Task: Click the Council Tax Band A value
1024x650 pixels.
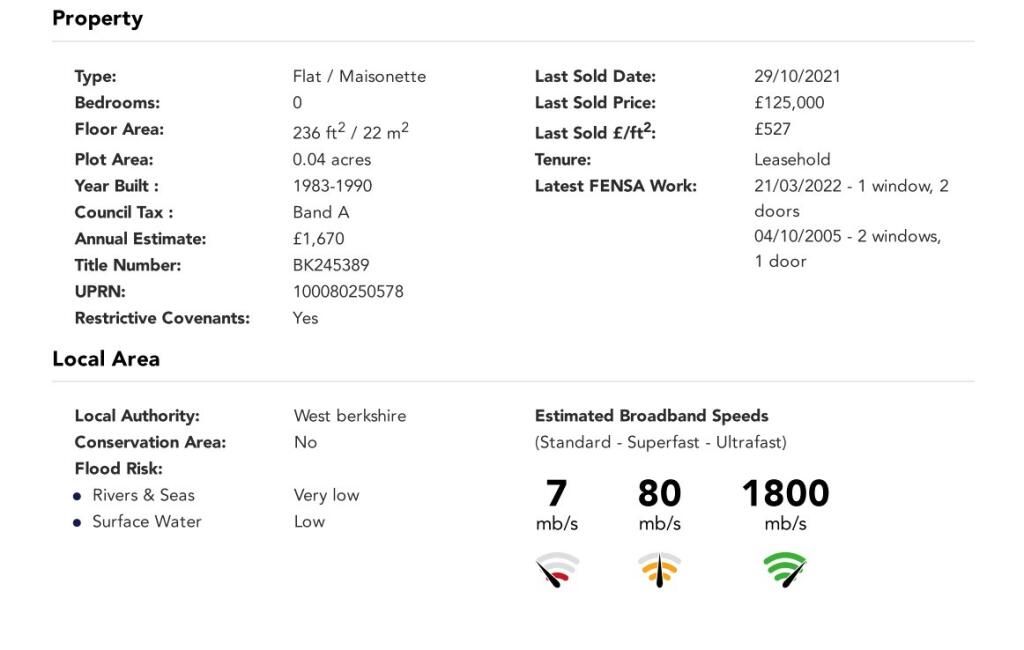Action: click(x=321, y=212)
